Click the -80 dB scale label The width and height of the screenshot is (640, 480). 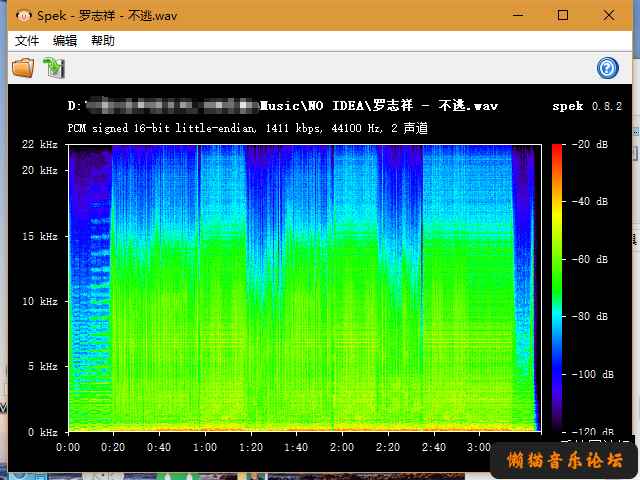[x=590, y=316]
